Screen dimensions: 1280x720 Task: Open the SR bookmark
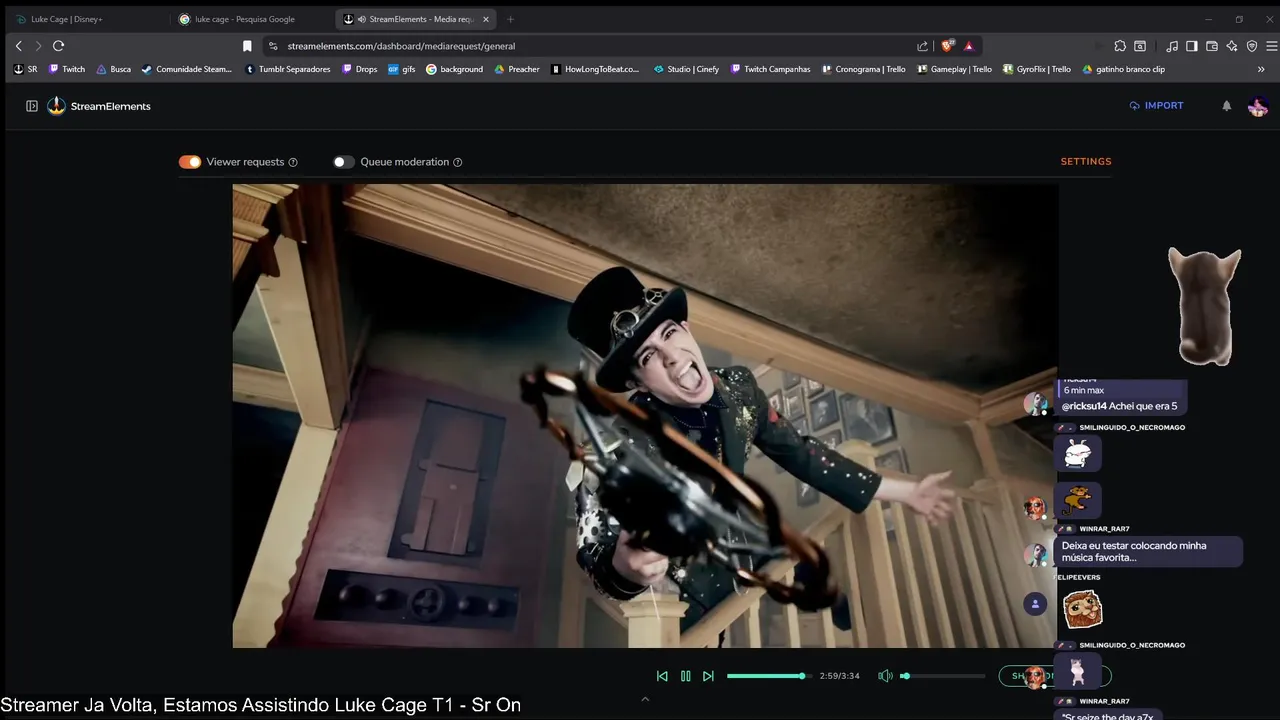point(25,69)
